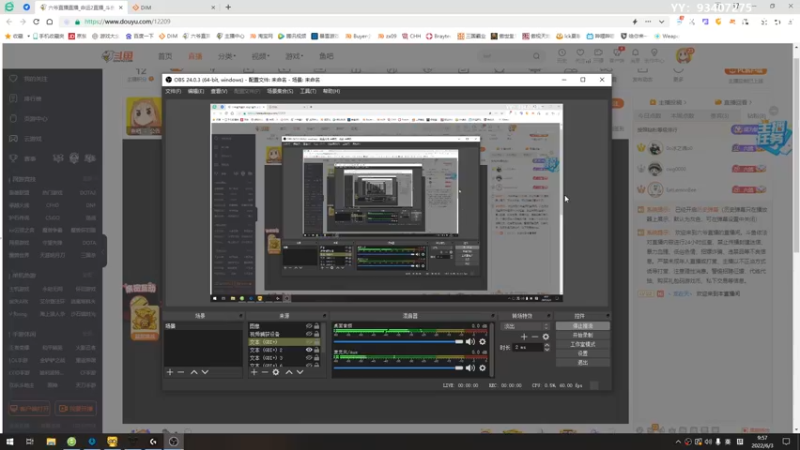Toggle visibility of Text (GDI+) 3 source

coord(309,358)
